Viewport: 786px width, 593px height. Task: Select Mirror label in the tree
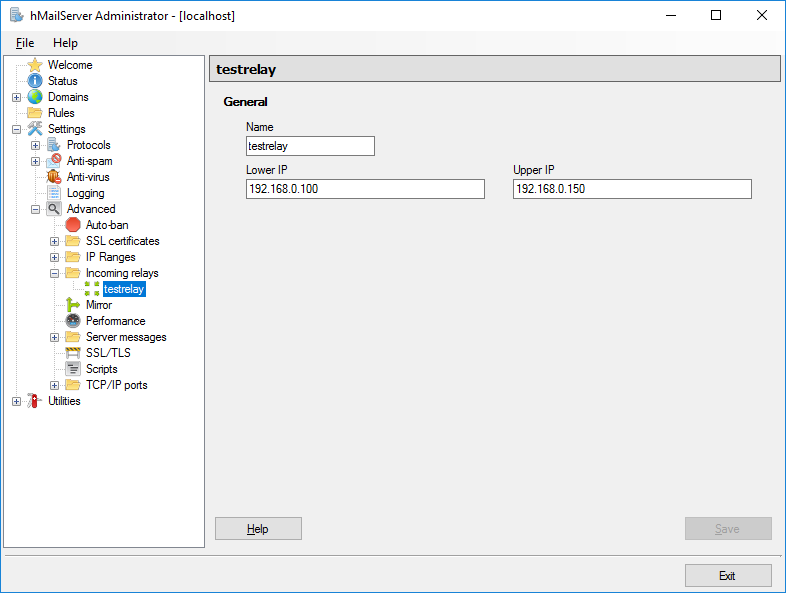(x=99, y=305)
